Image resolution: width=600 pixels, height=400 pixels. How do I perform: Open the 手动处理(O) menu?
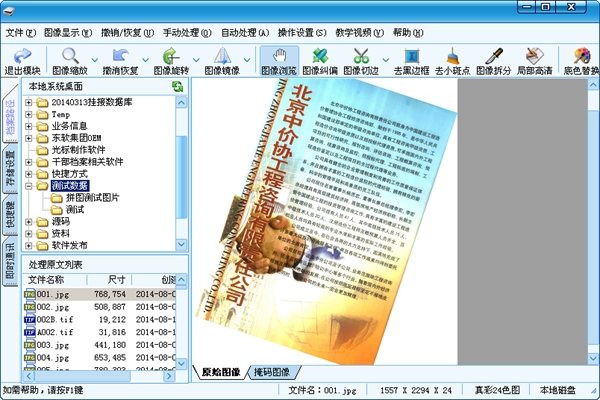pos(187,33)
